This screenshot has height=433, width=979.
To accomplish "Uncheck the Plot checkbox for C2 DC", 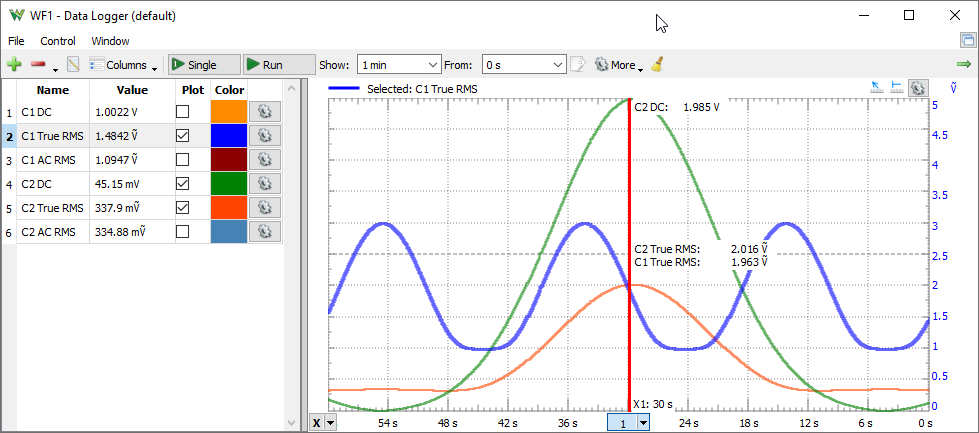I will pyautogui.click(x=182, y=183).
